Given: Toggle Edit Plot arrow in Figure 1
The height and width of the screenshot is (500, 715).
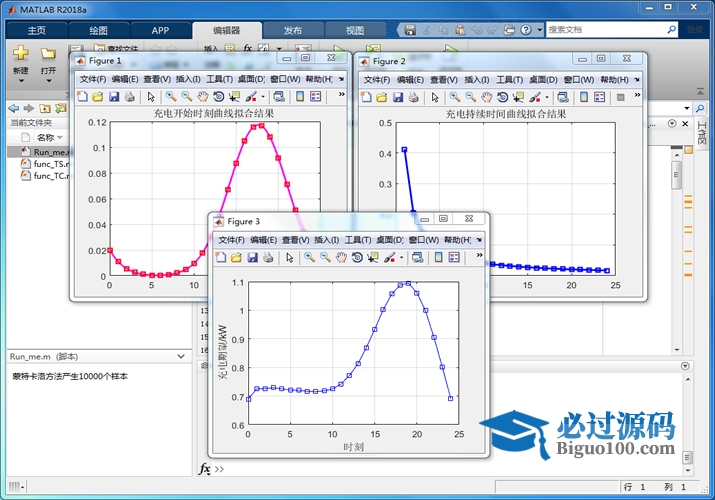Looking at the screenshot, I should 151,97.
